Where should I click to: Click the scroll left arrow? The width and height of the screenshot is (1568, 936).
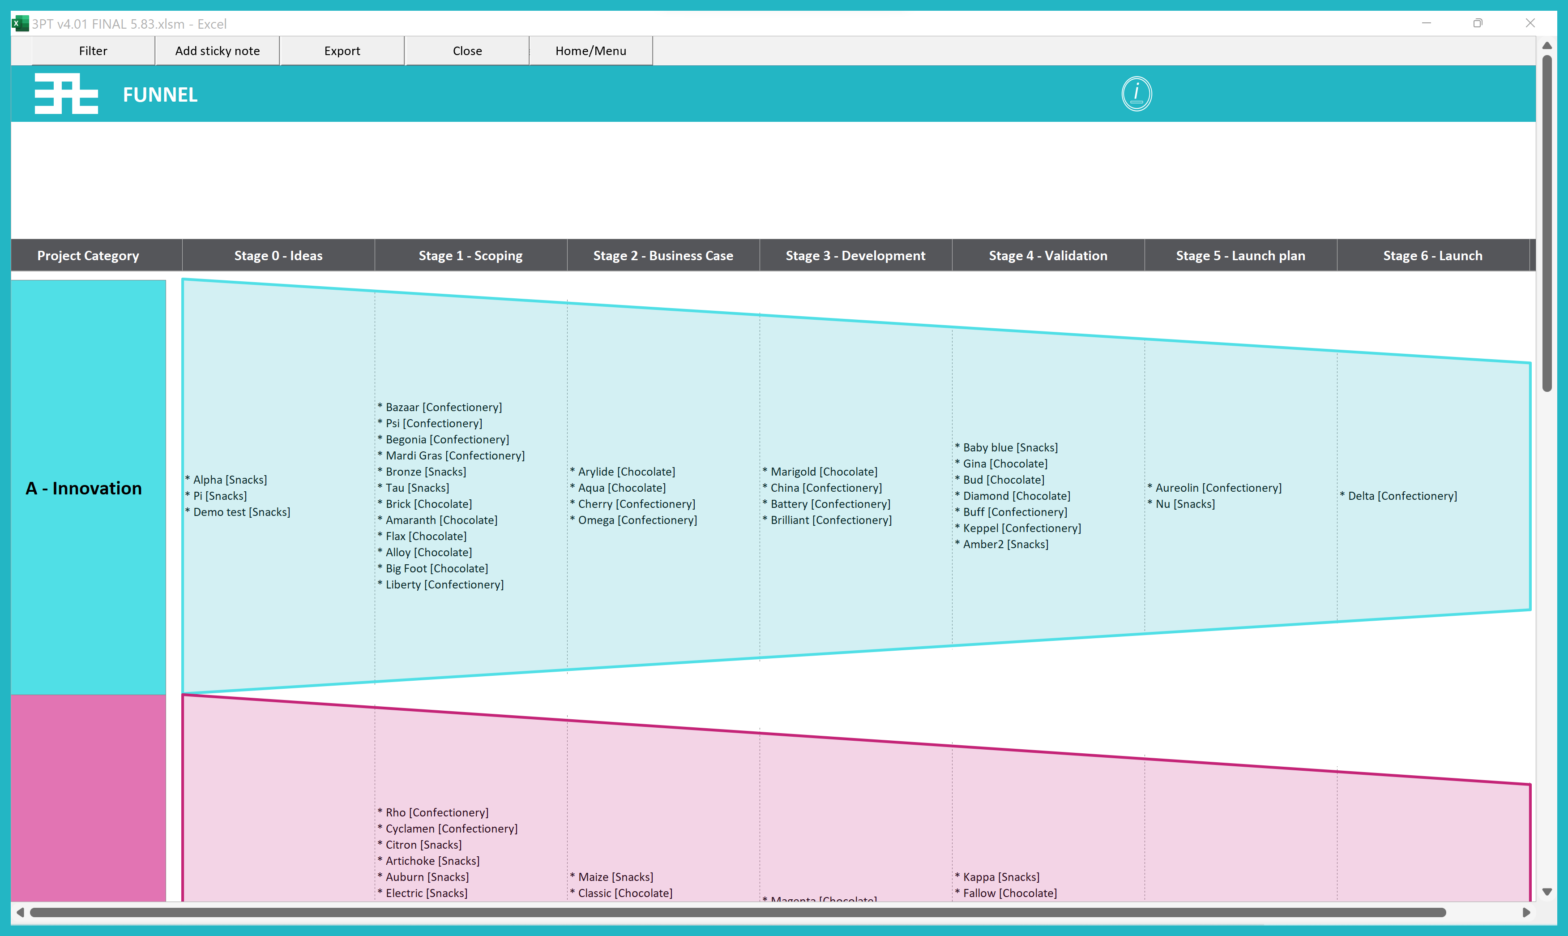(x=20, y=912)
